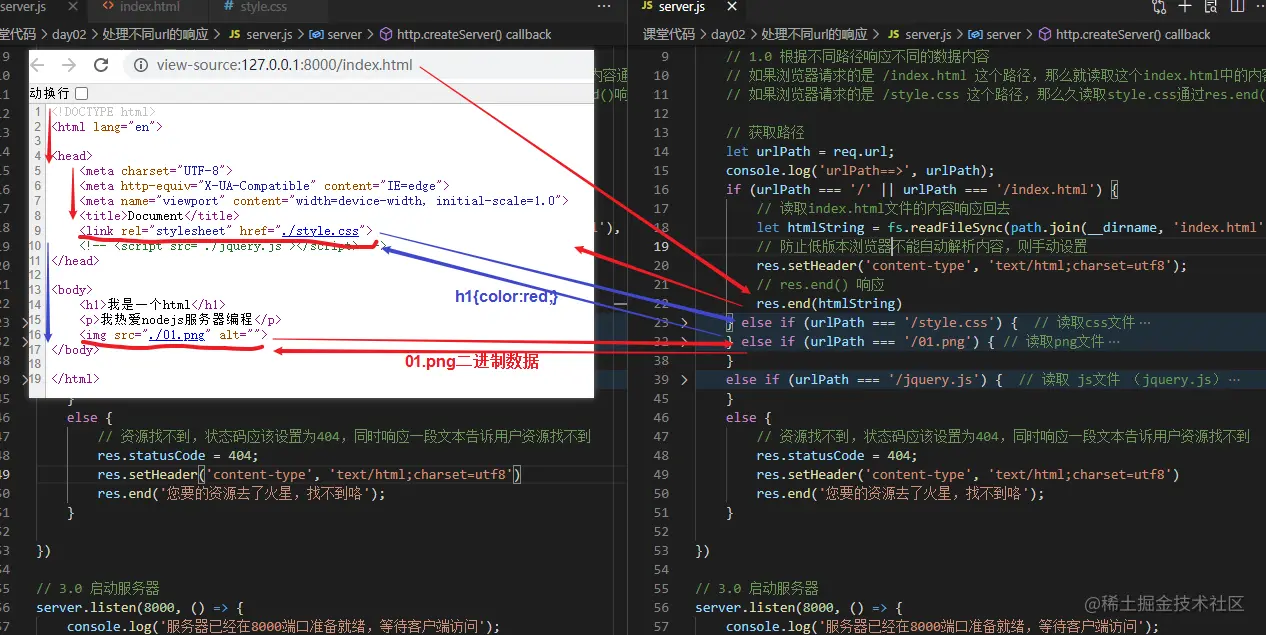Expand folded line 32 in left editor

[x=25, y=342]
